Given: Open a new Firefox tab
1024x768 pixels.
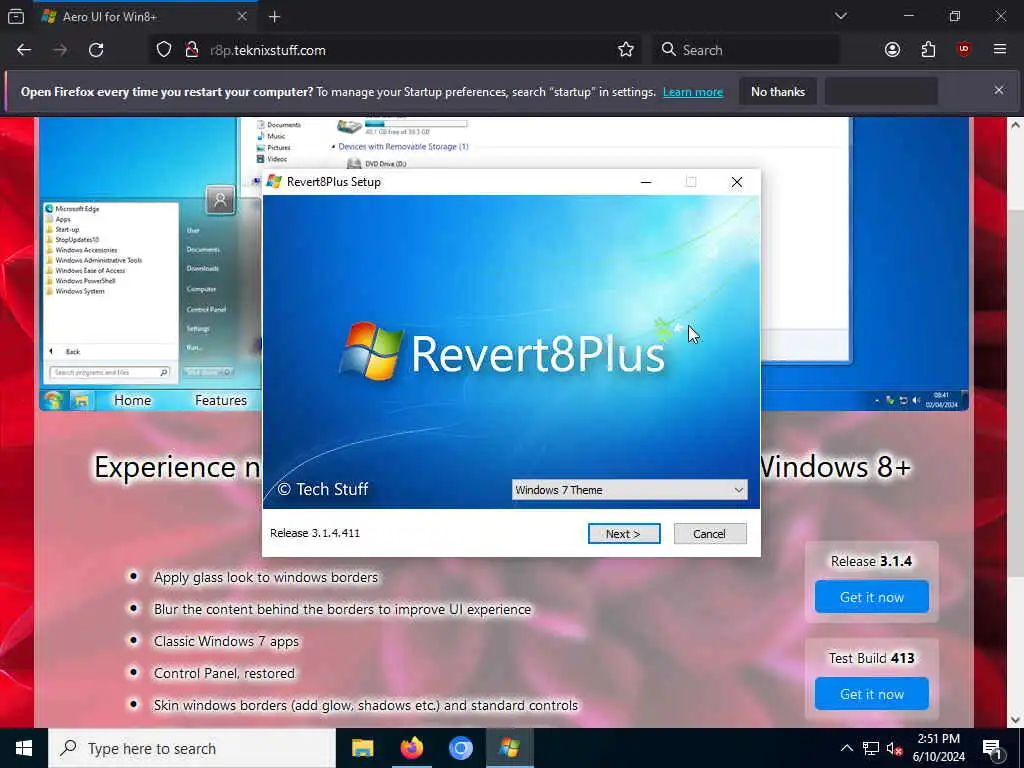Looking at the screenshot, I should coord(274,17).
